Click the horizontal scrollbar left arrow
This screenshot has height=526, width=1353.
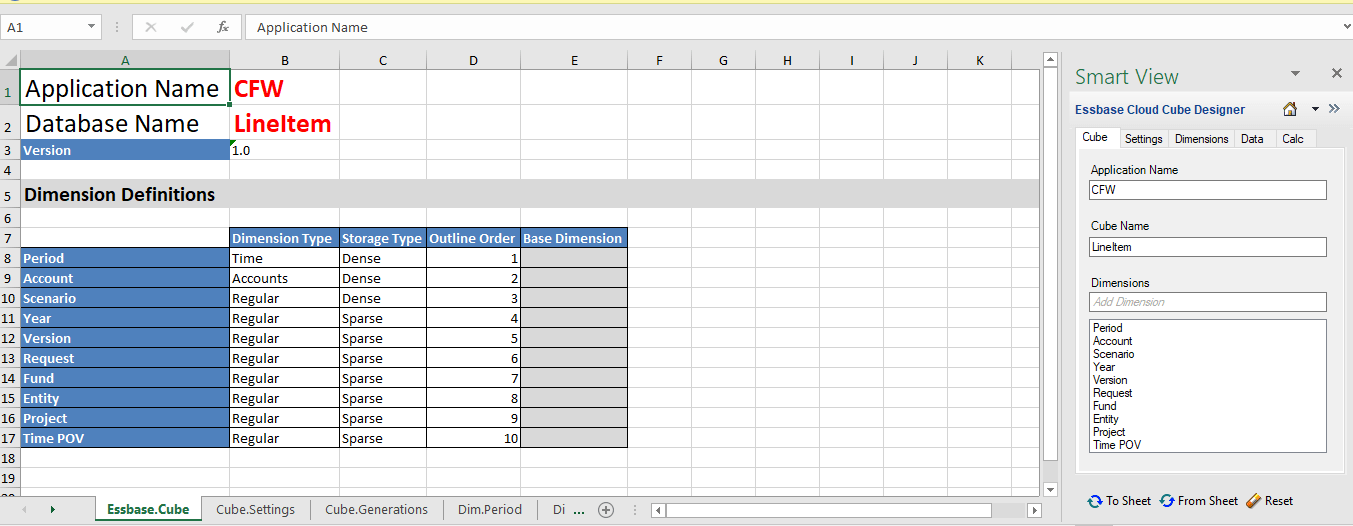click(x=658, y=510)
